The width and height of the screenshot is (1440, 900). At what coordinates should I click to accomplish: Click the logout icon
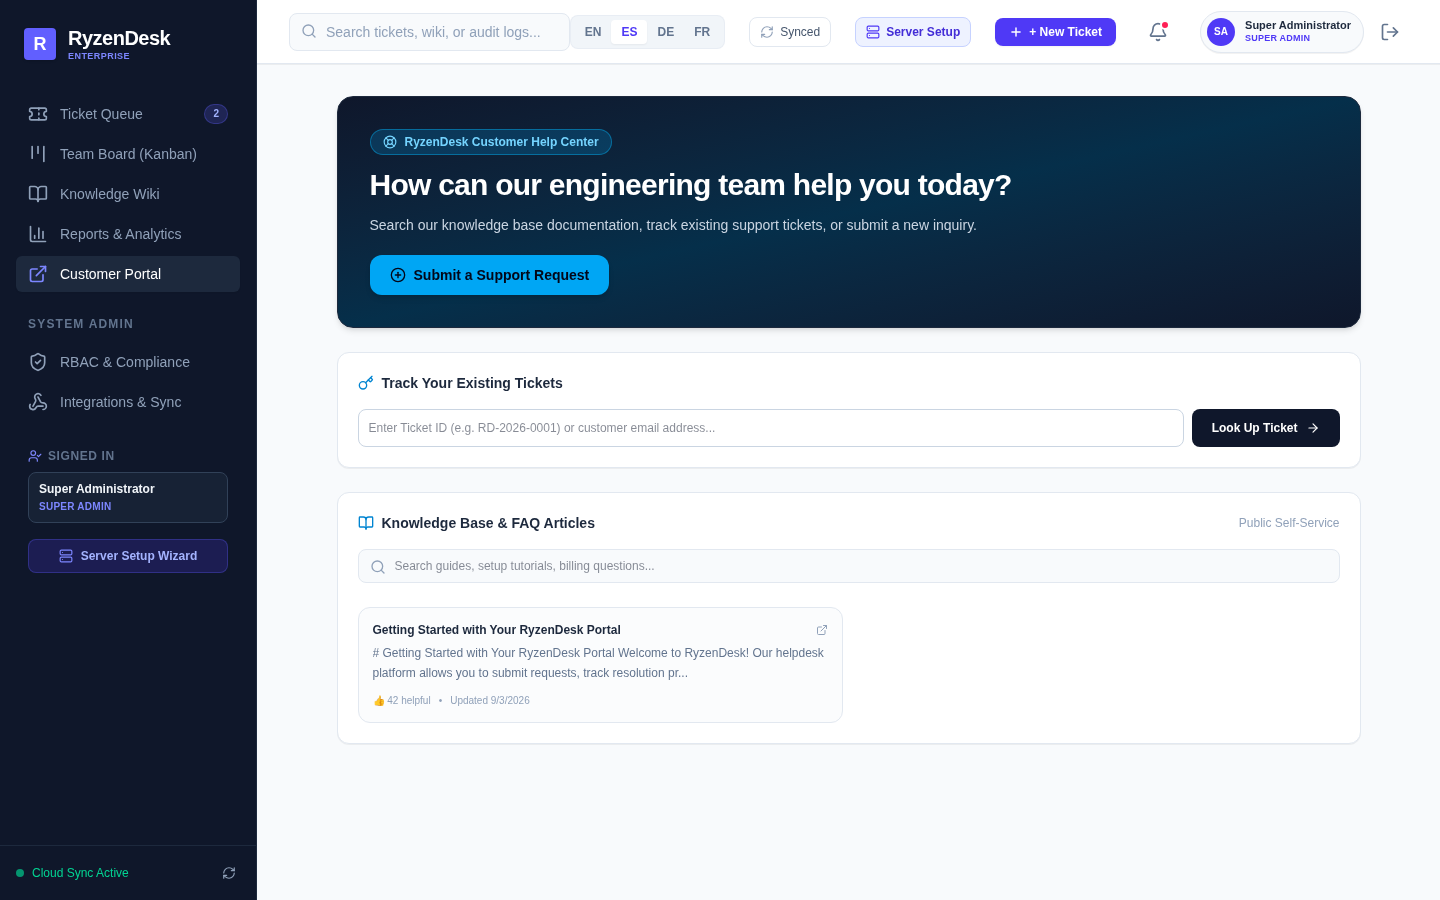pyautogui.click(x=1390, y=32)
